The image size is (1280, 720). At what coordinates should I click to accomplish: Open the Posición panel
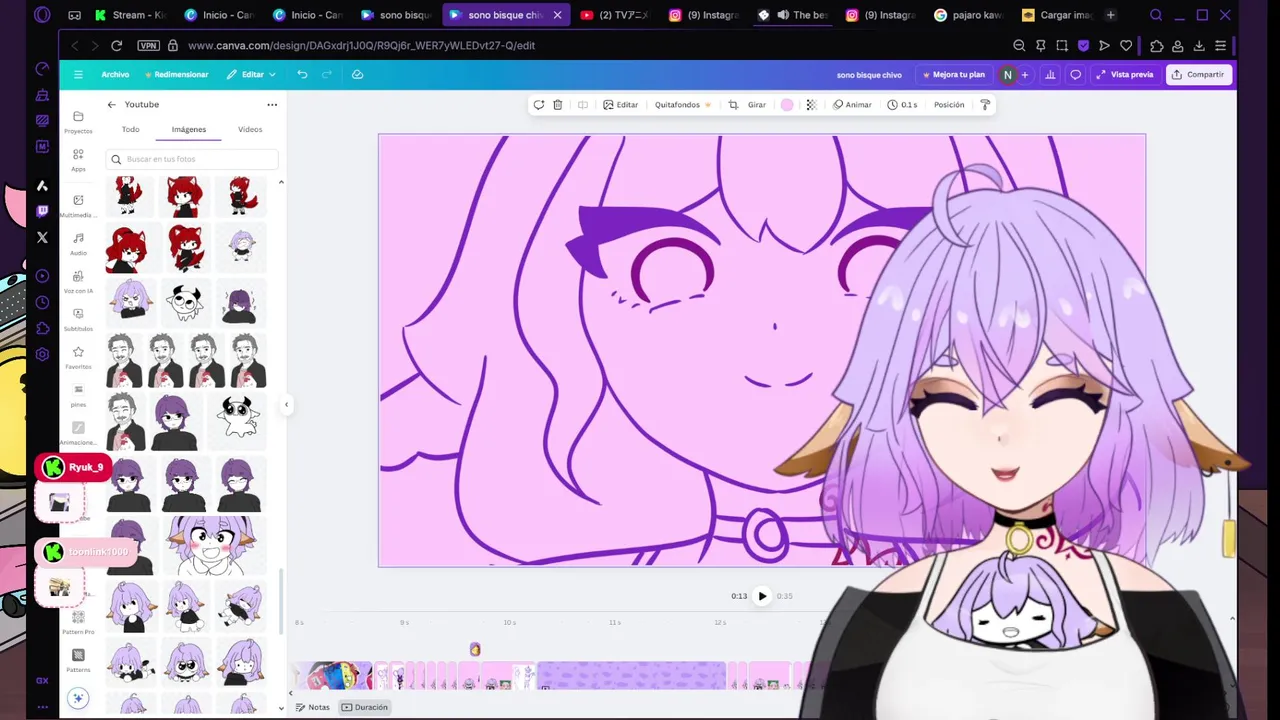coord(949,104)
